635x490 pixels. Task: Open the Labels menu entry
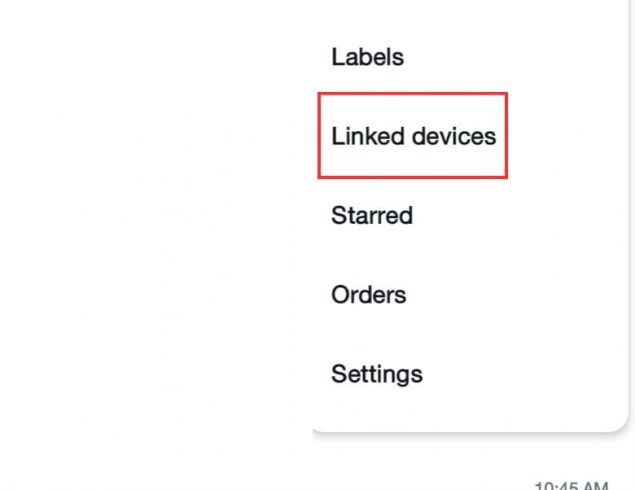click(367, 57)
